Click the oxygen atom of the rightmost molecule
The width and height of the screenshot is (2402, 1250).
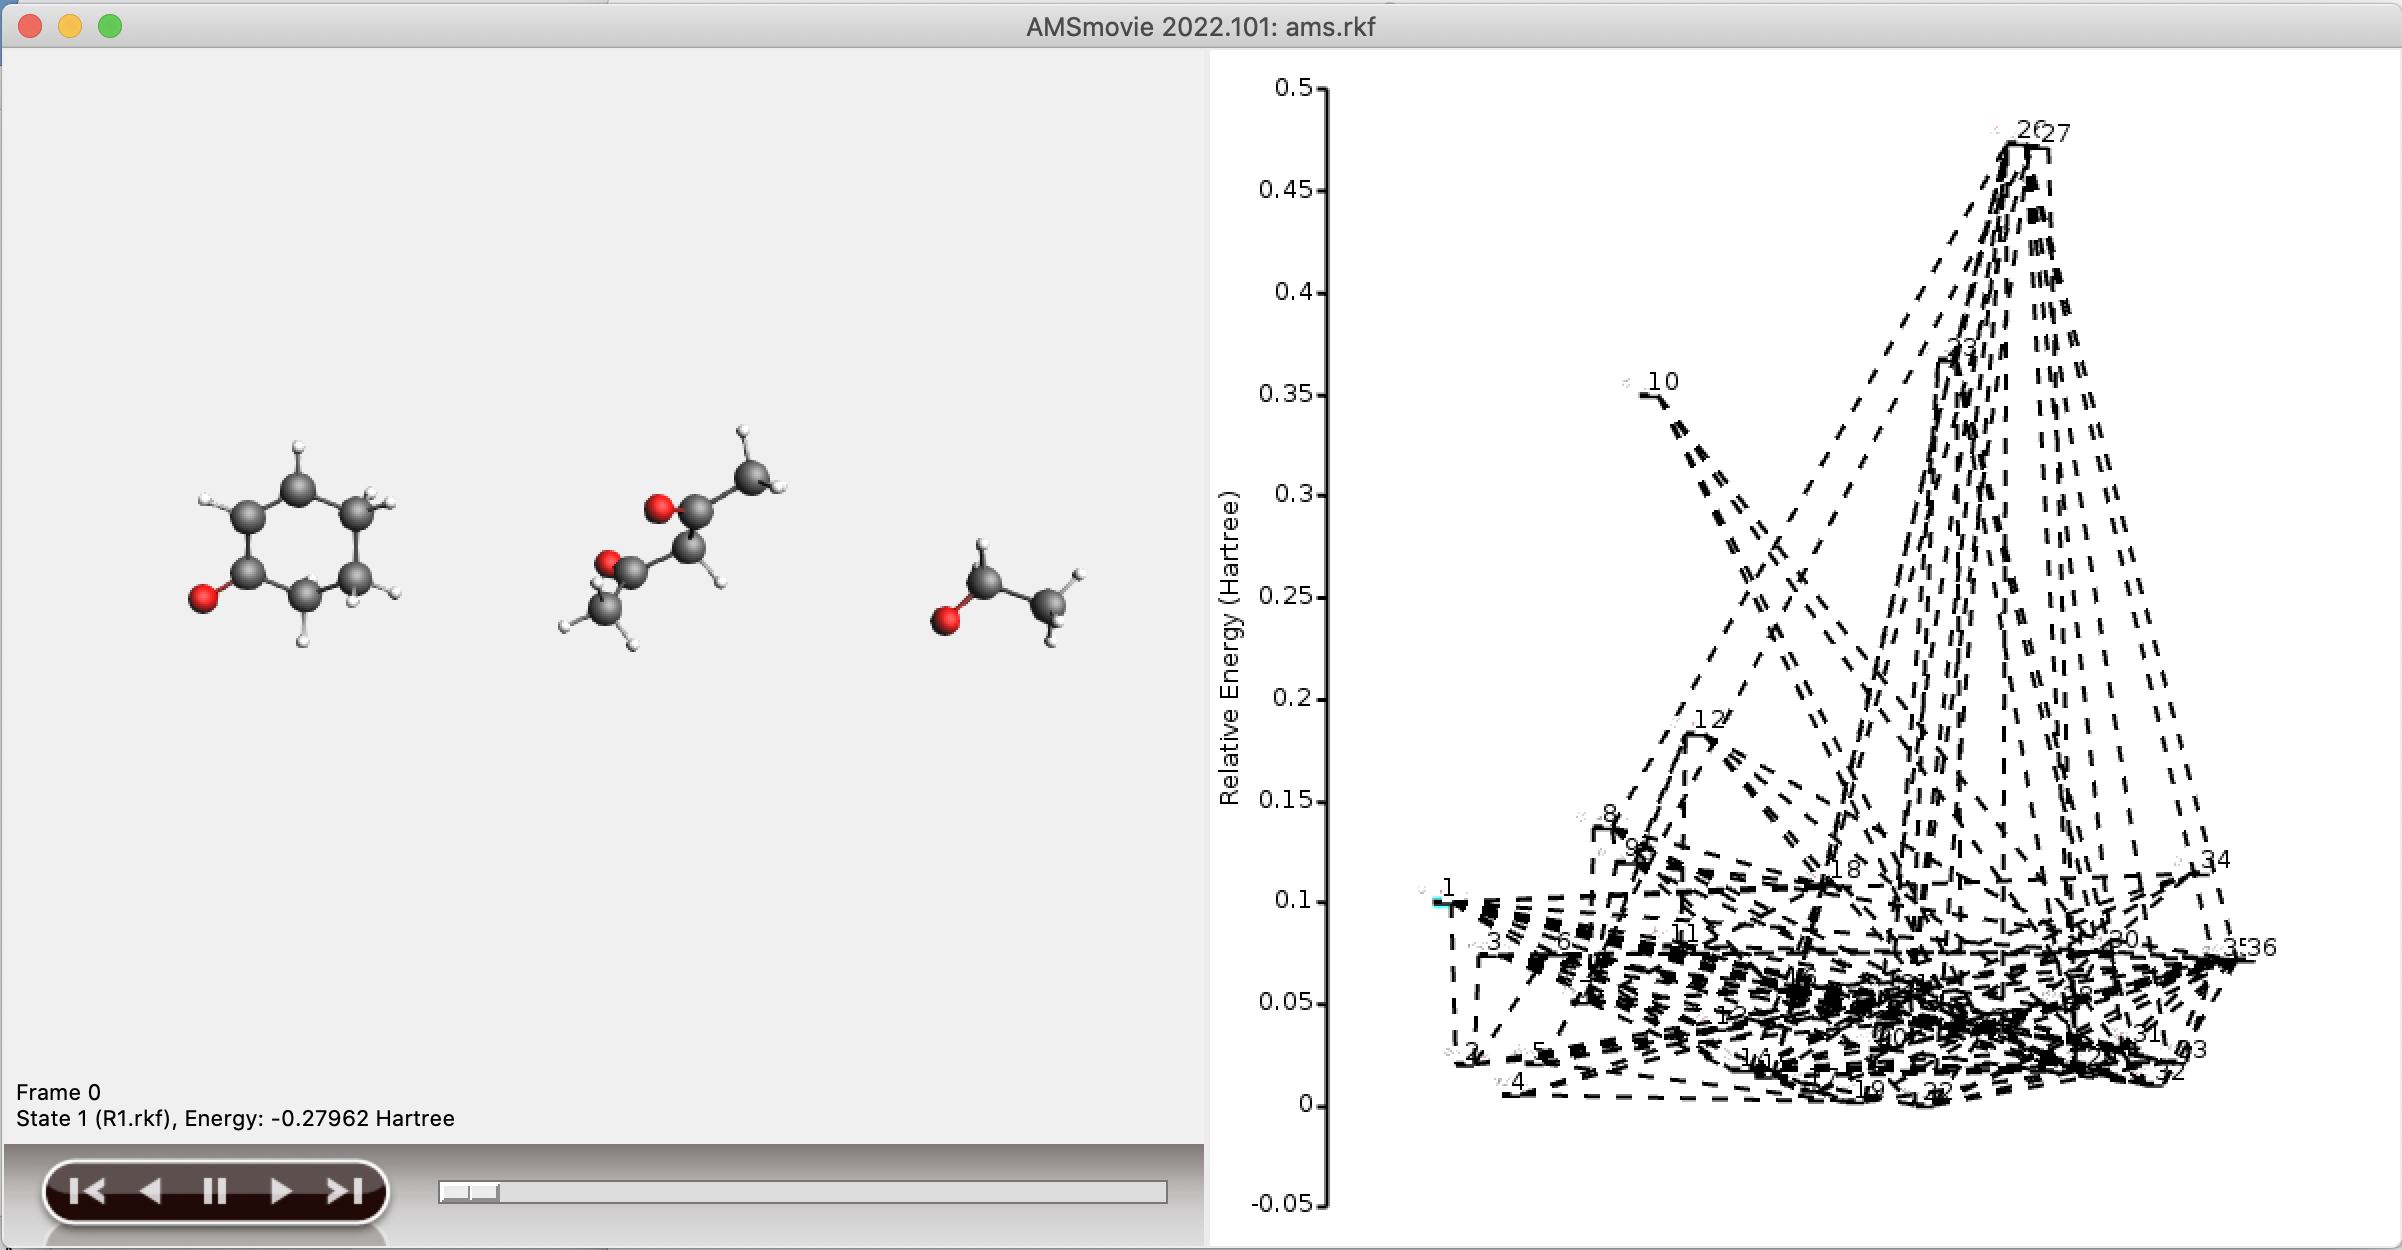[945, 621]
